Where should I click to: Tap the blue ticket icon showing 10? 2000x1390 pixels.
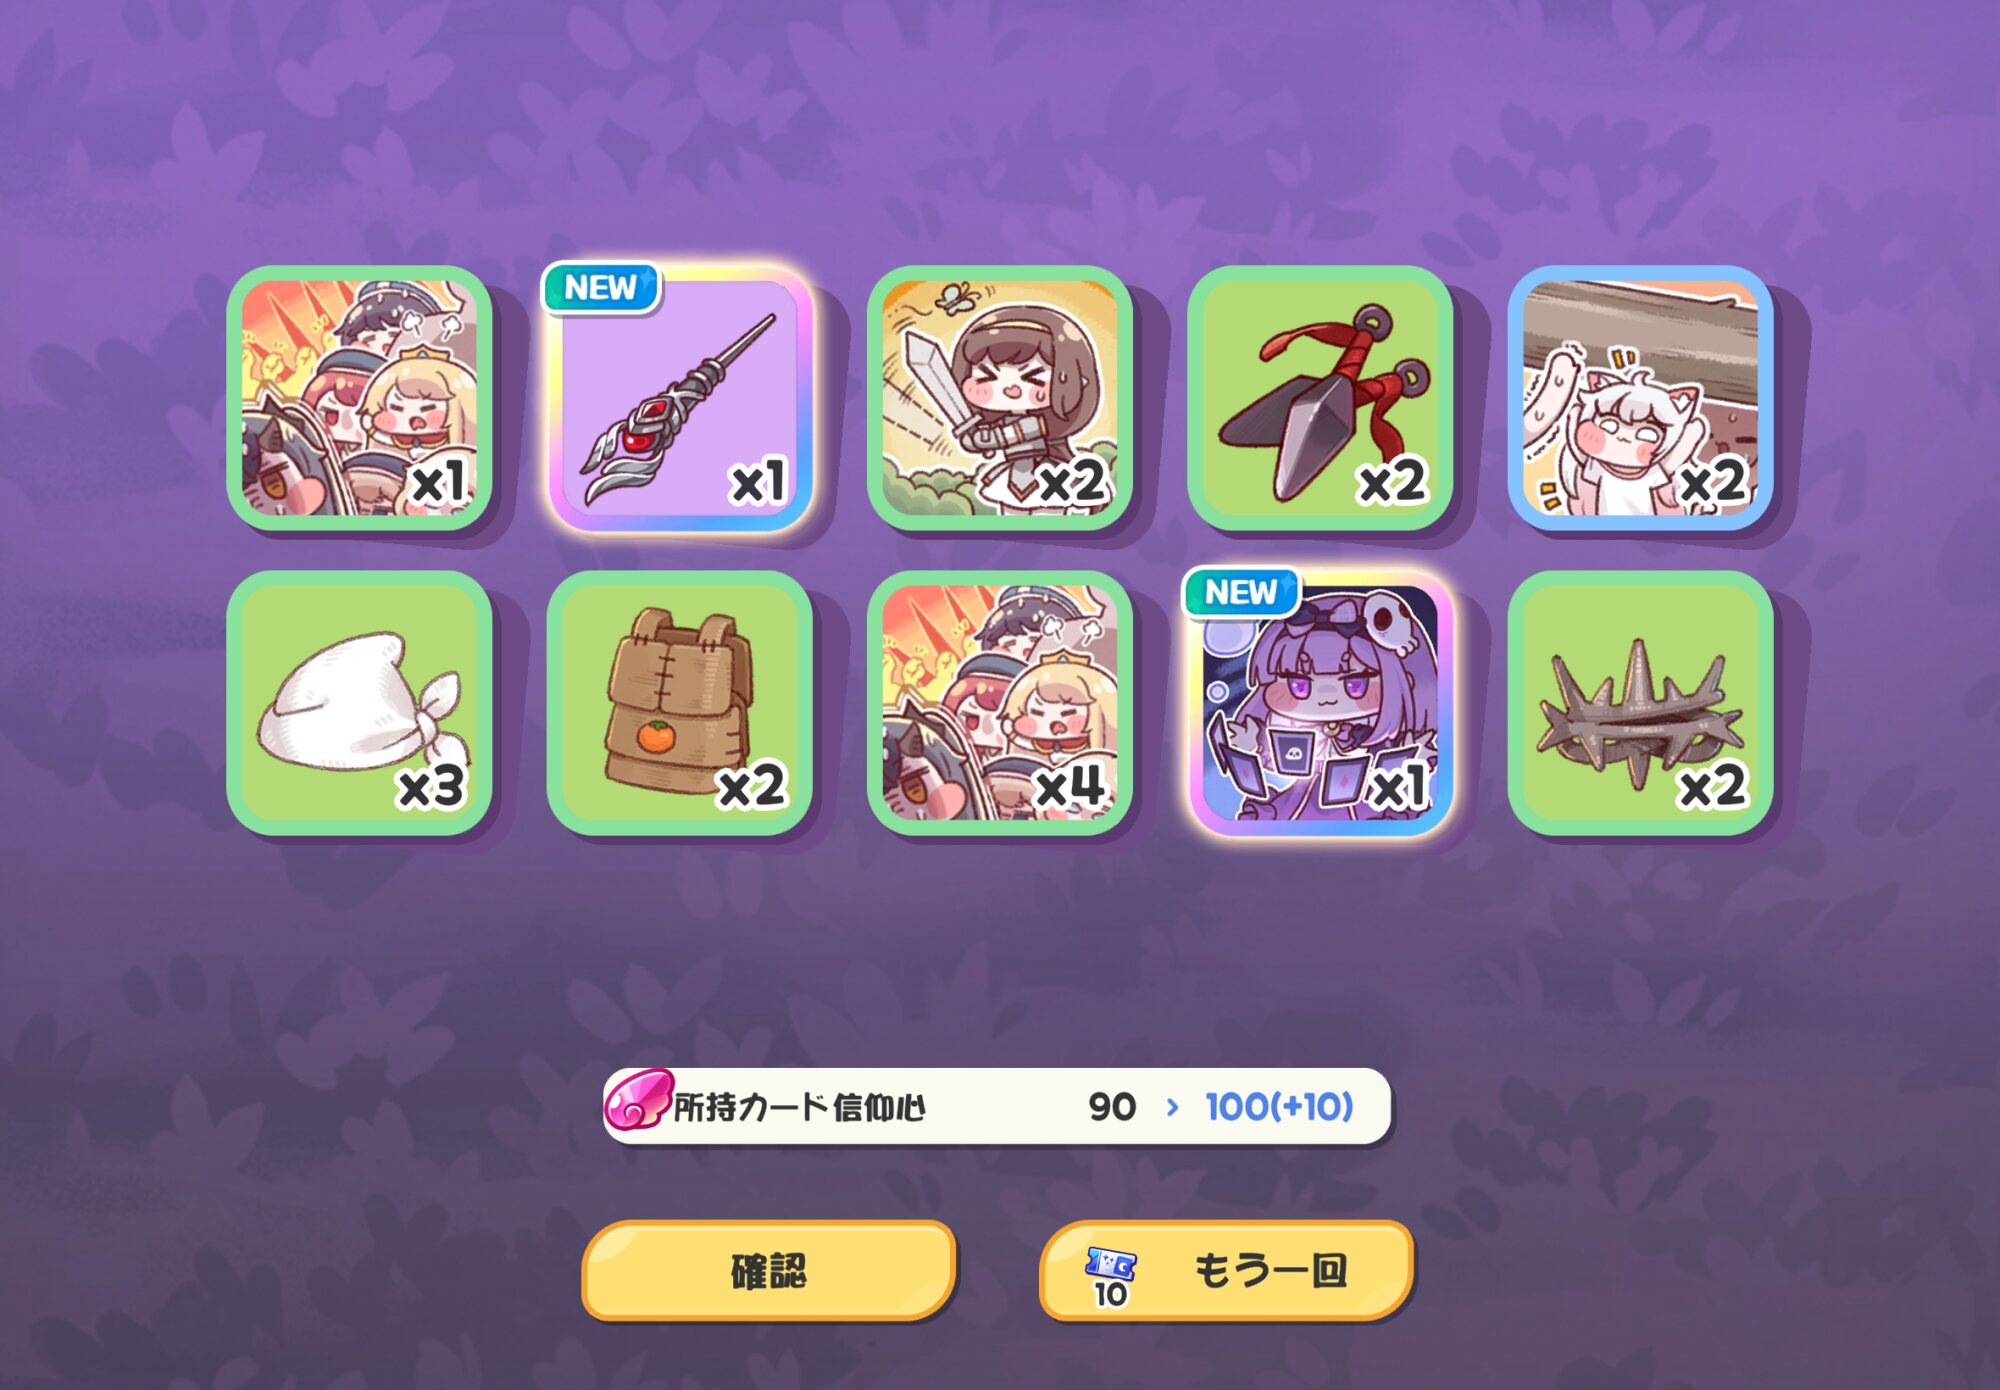pos(1110,1276)
